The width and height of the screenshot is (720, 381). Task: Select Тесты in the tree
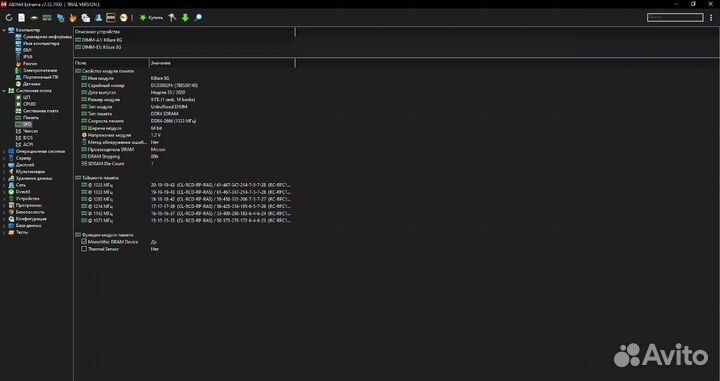(22, 232)
